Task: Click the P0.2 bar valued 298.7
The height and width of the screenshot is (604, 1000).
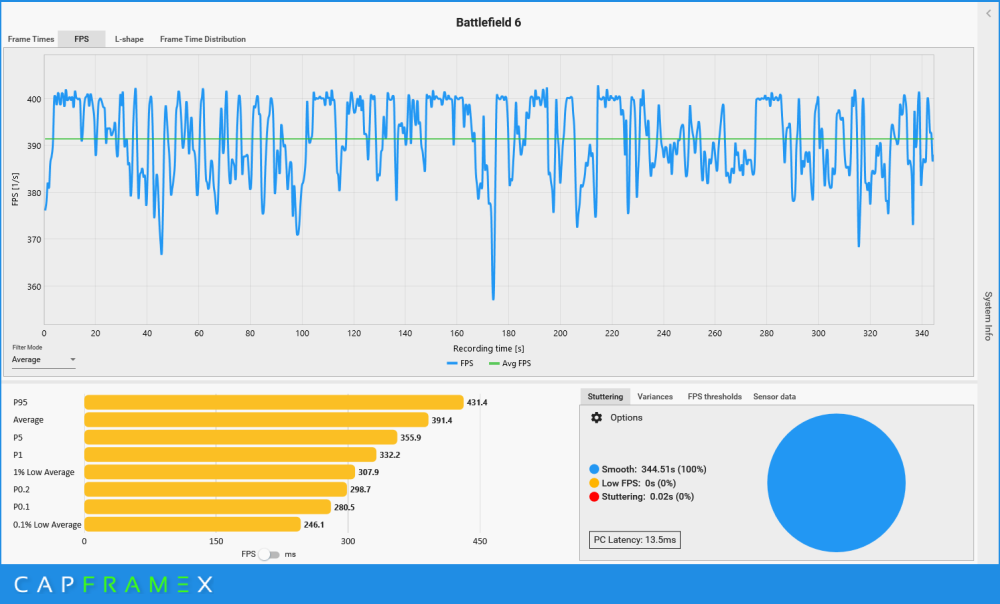Action: point(216,489)
